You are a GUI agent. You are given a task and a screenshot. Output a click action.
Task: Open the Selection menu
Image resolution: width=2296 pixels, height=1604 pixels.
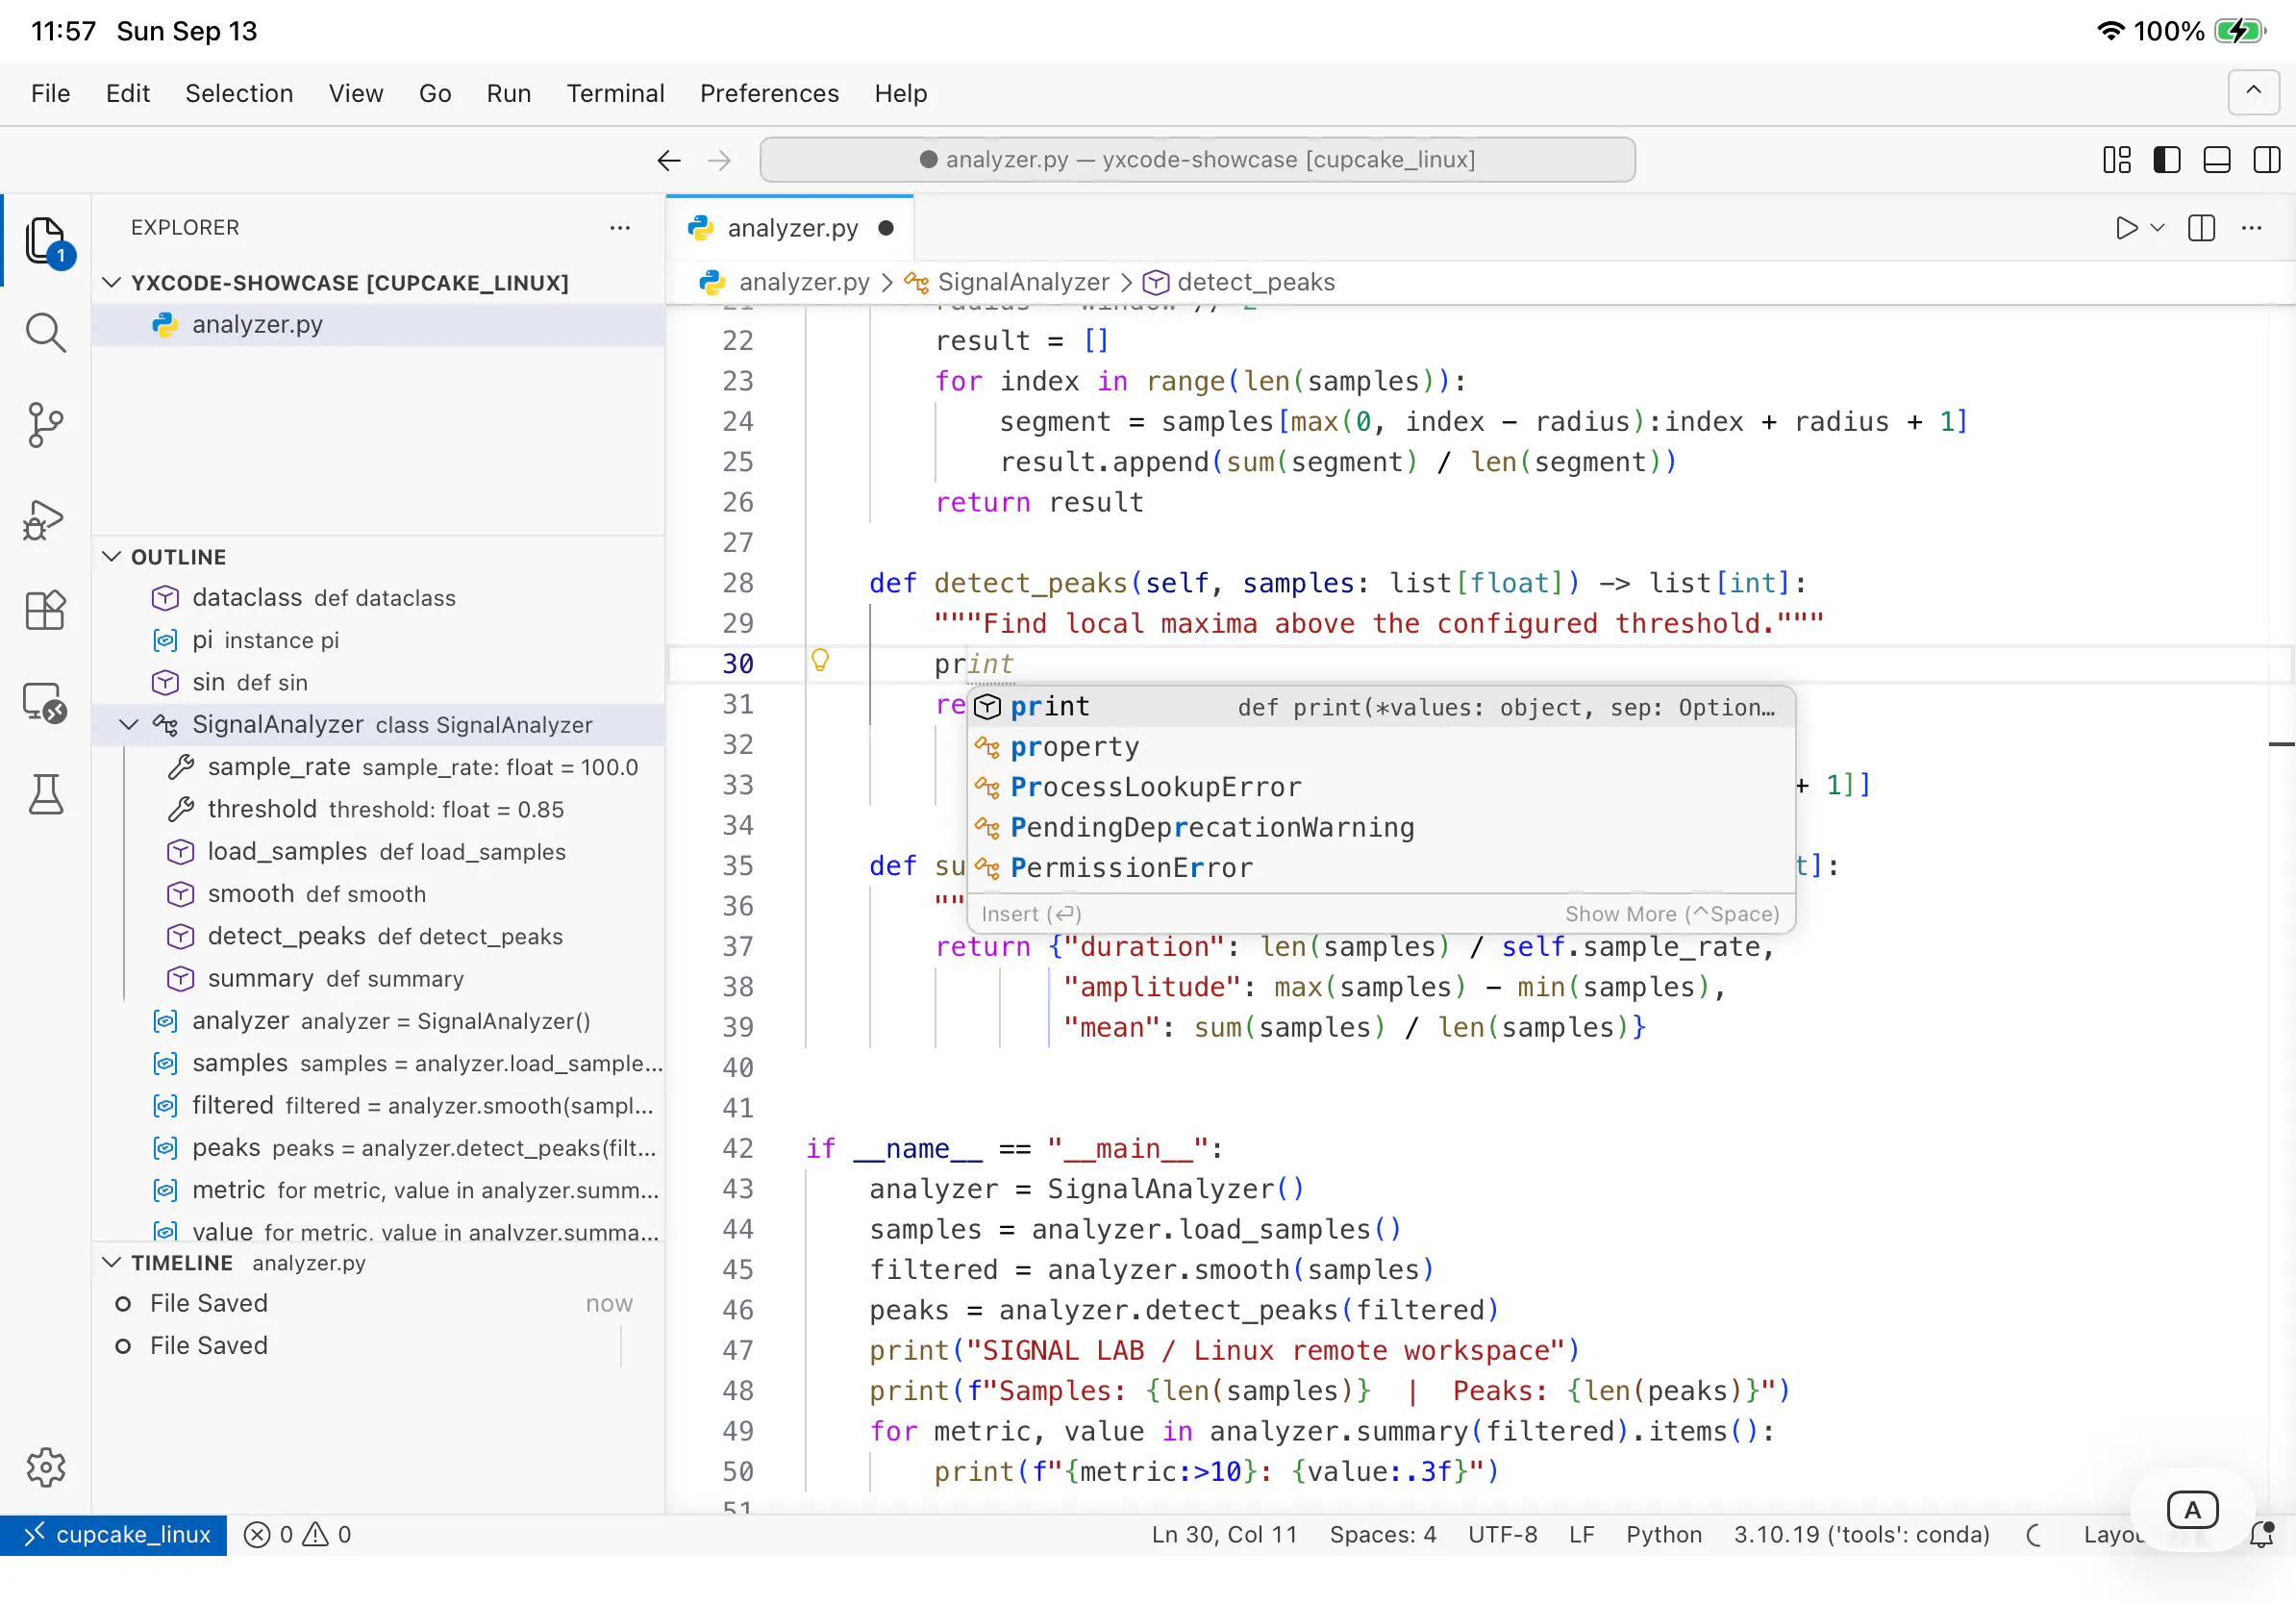pos(239,93)
